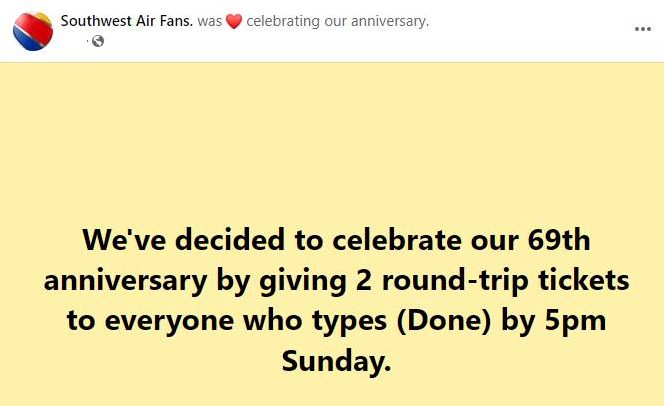Click the word 'everyone' in the post
The height and width of the screenshot is (406, 664).
tap(169, 322)
